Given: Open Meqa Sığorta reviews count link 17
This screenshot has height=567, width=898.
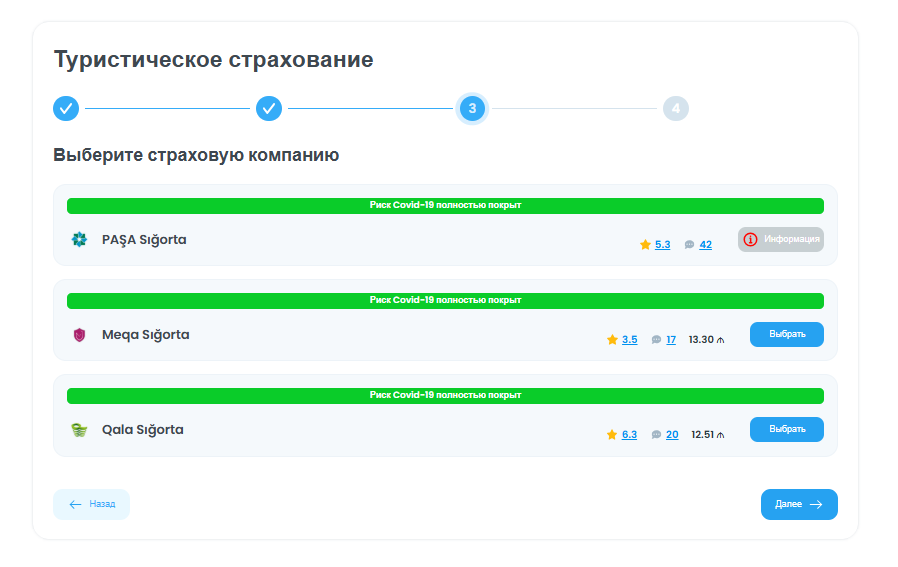Looking at the screenshot, I should pos(671,340).
